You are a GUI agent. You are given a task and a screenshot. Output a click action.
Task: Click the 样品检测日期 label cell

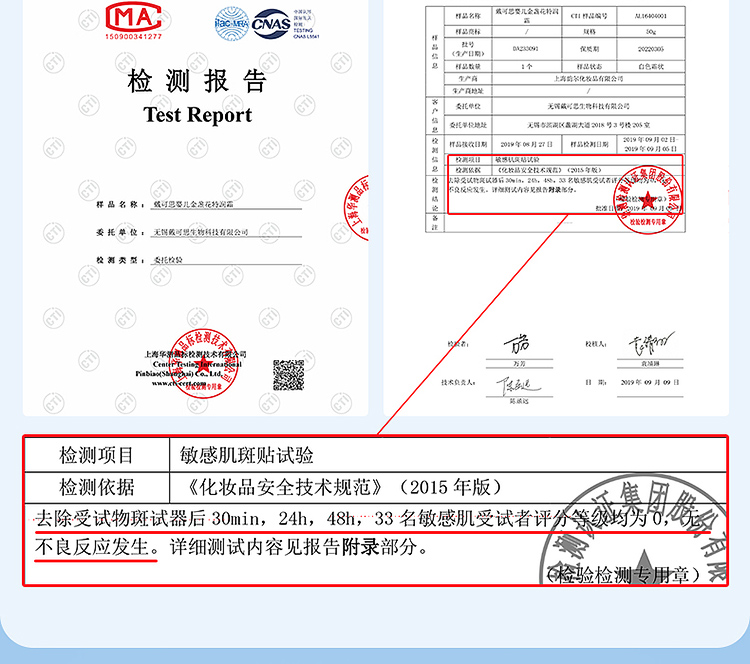coord(589,144)
